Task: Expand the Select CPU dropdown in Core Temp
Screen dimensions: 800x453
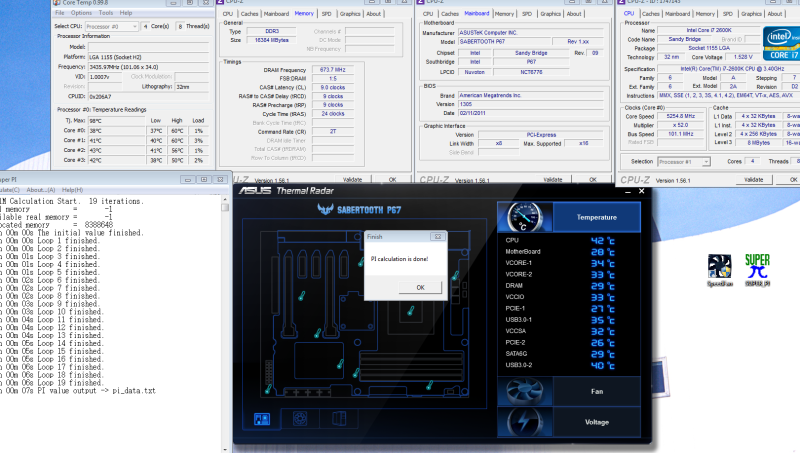Action: 134,26
